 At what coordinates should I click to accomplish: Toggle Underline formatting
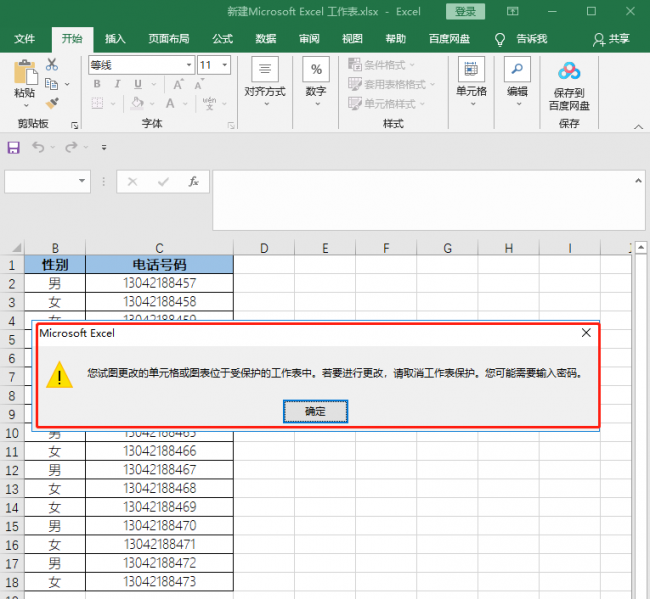tap(138, 84)
